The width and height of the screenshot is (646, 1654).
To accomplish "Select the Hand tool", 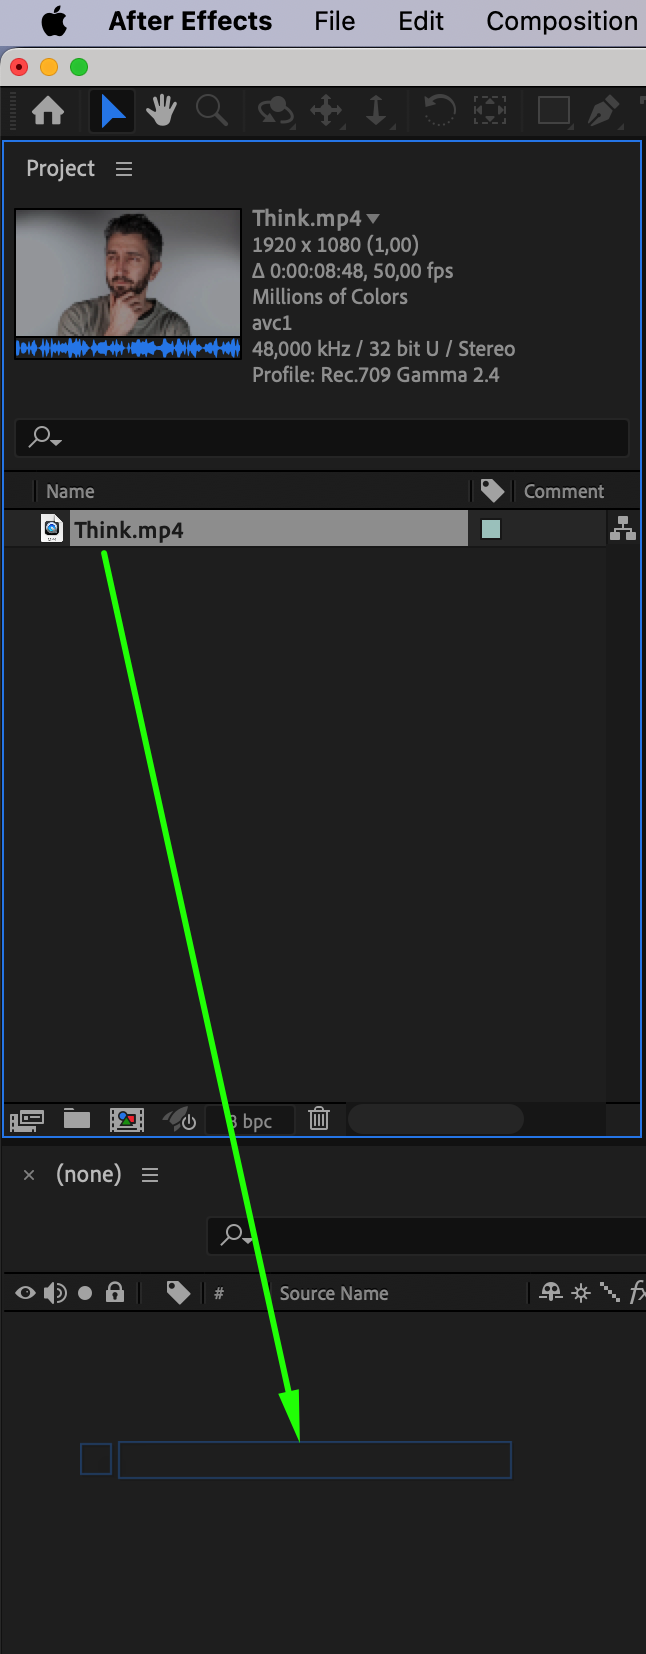I will tap(161, 110).
